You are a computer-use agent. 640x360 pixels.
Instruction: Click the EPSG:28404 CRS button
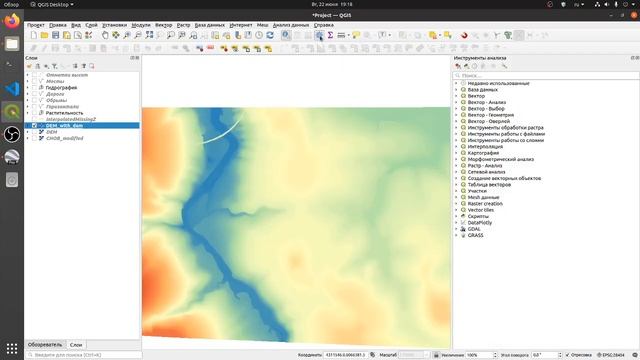click(611, 355)
